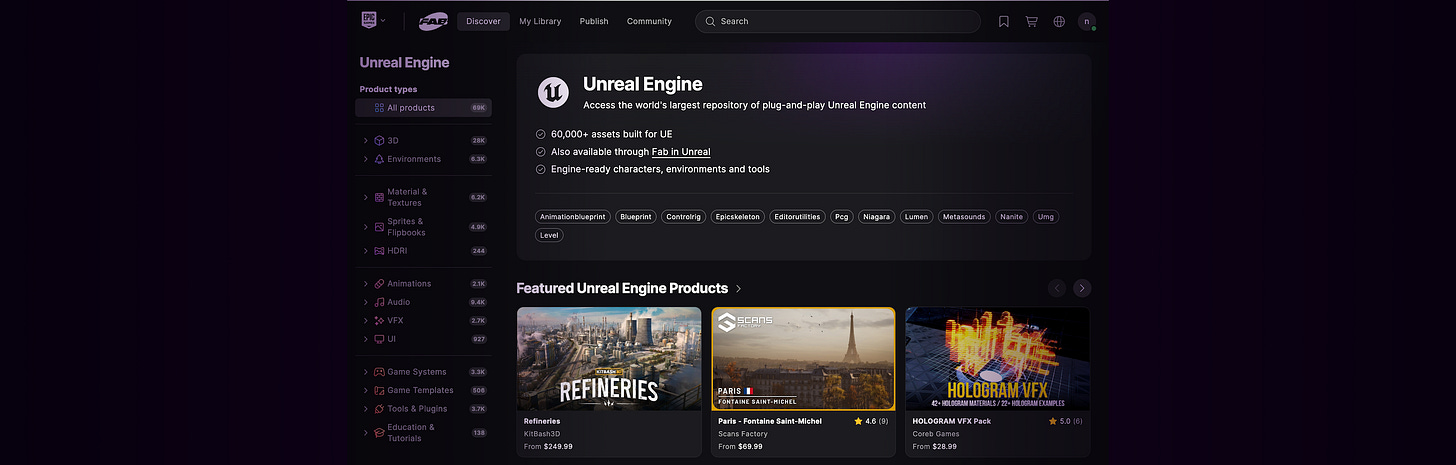Click the Game Templates icon
This screenshot has width=1456, height=465.
point(379,391)
